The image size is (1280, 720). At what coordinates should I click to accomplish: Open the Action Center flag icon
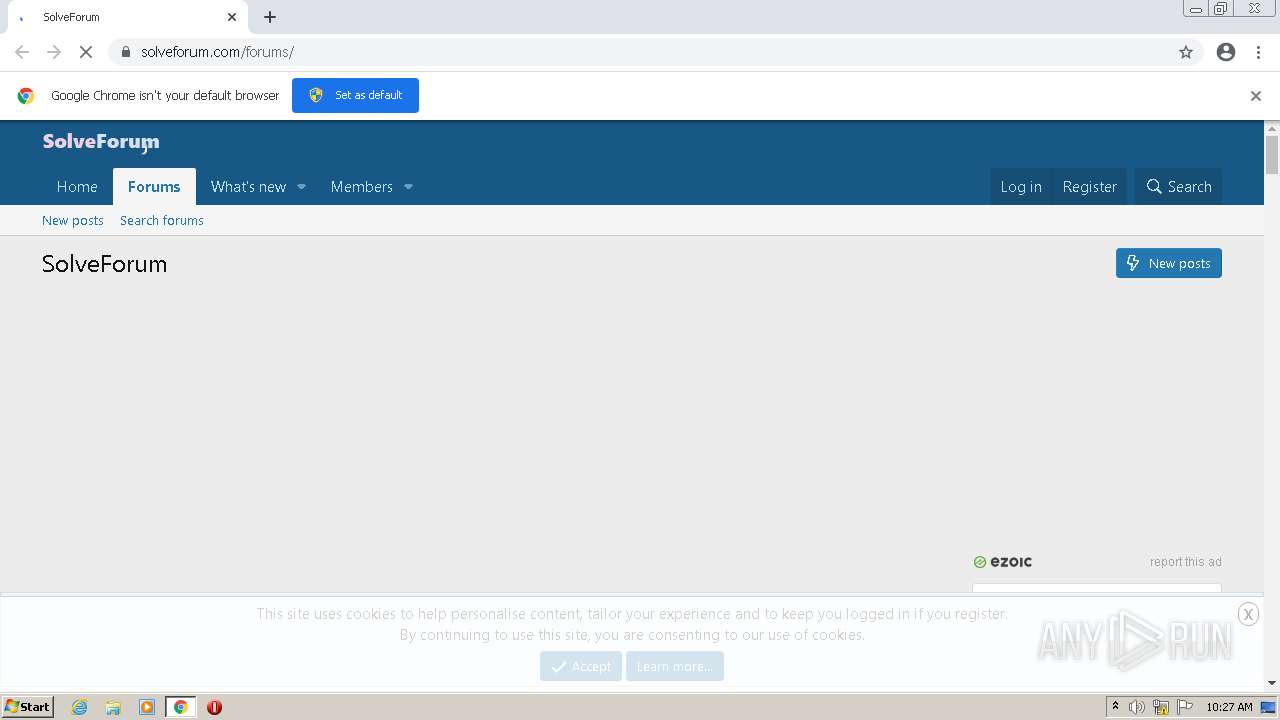[x=1185, y=707]
